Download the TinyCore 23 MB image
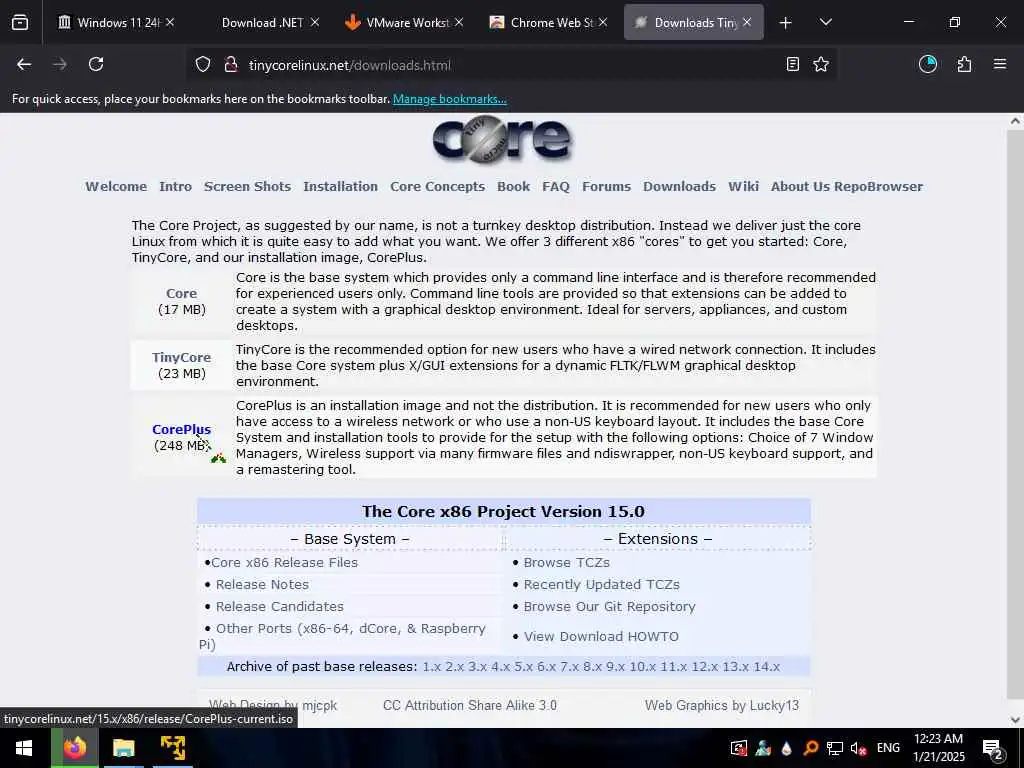The height and width of the screenshot is (768, 1024). pos(182,358)
